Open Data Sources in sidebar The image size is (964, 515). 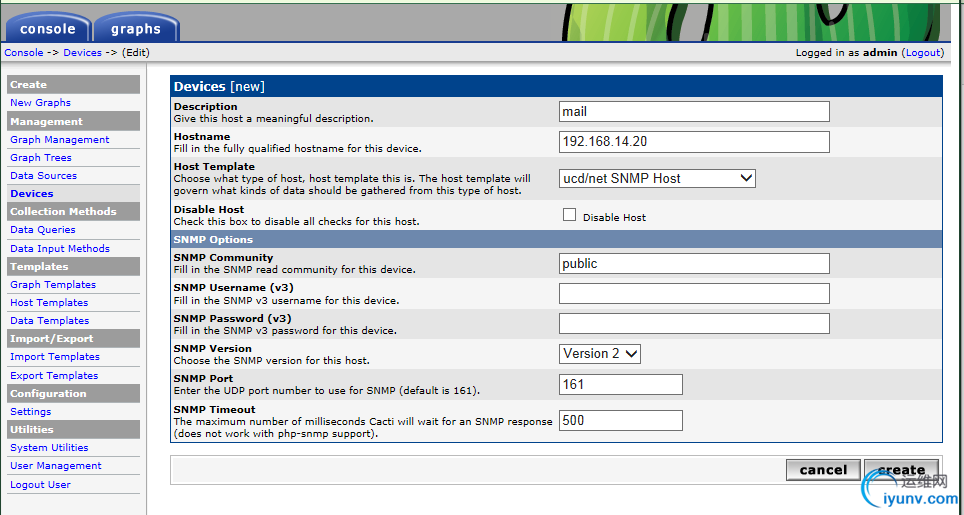pyautogui.click(x=44, y=175)
